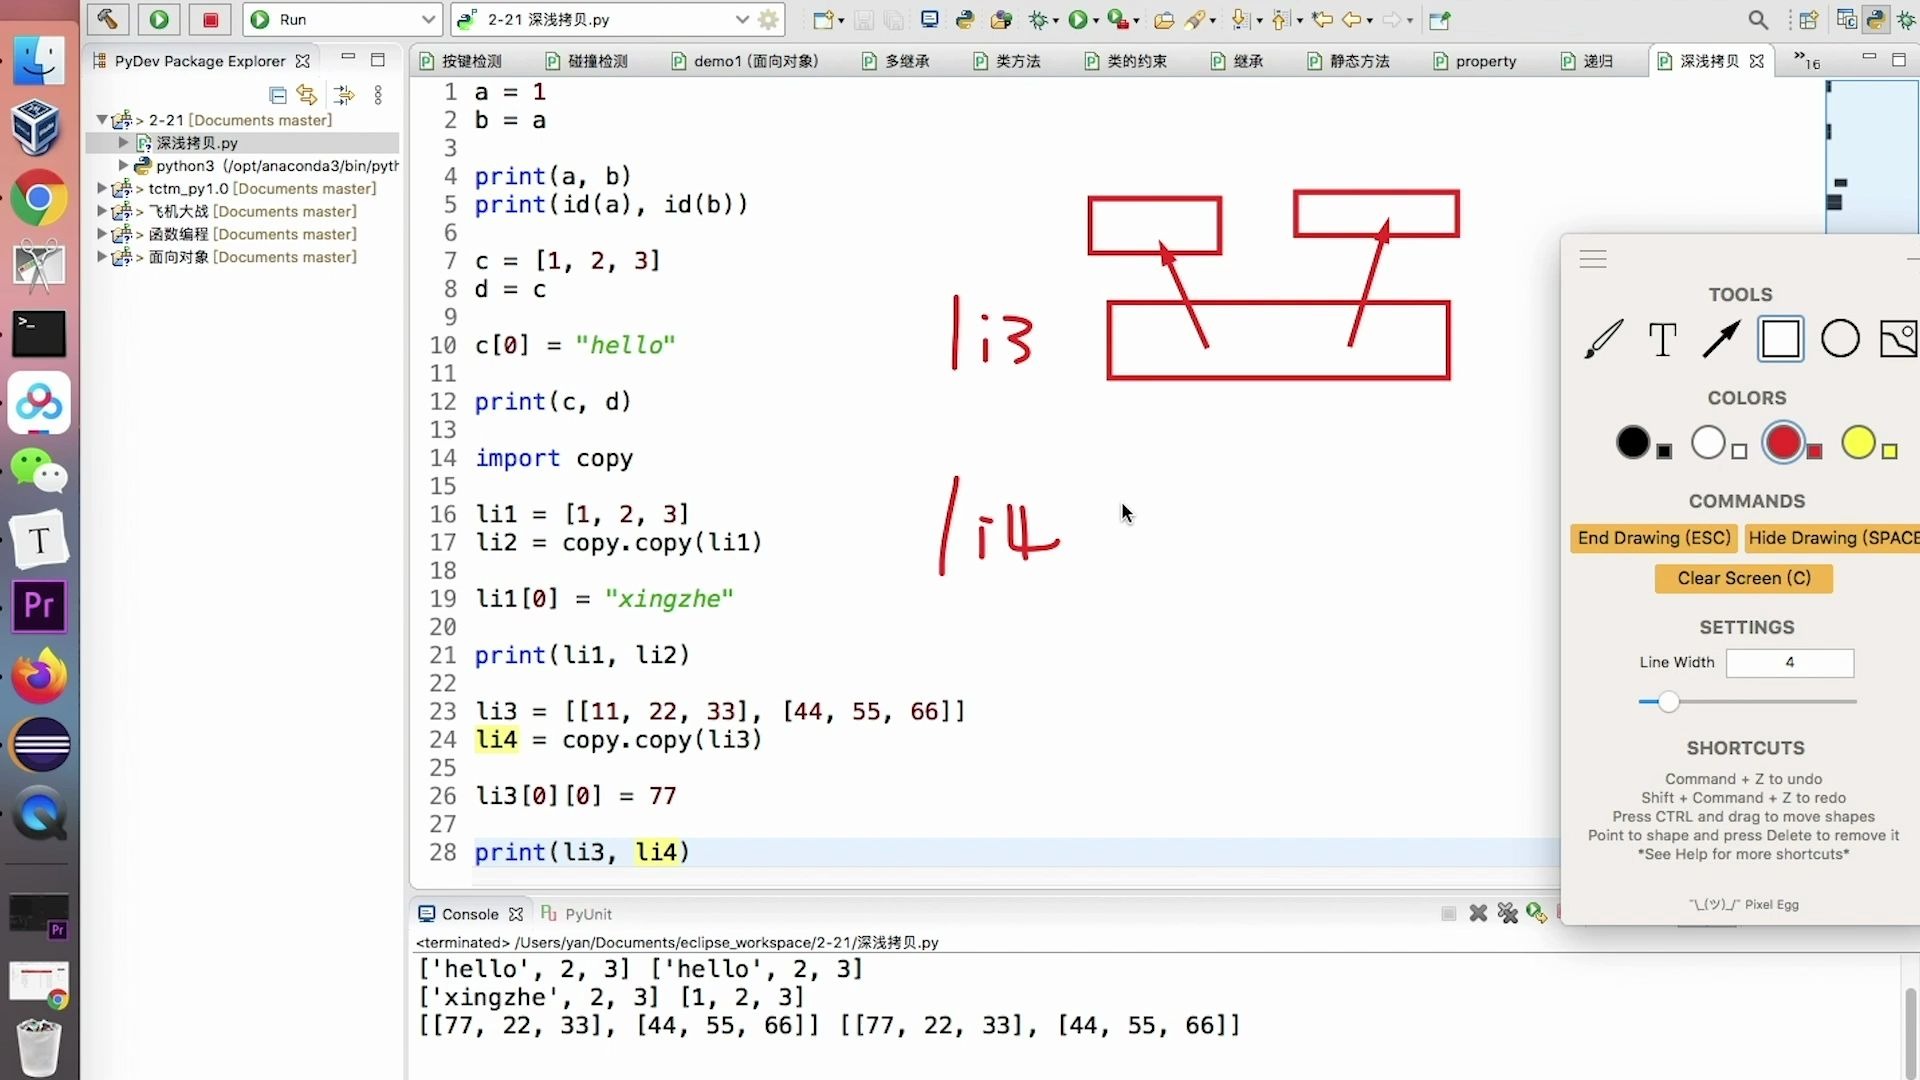Expand the 飞机大战 project tree
Viewport: 1920px width, 1080px height.
pyautogui.click(x=101, y=211)
